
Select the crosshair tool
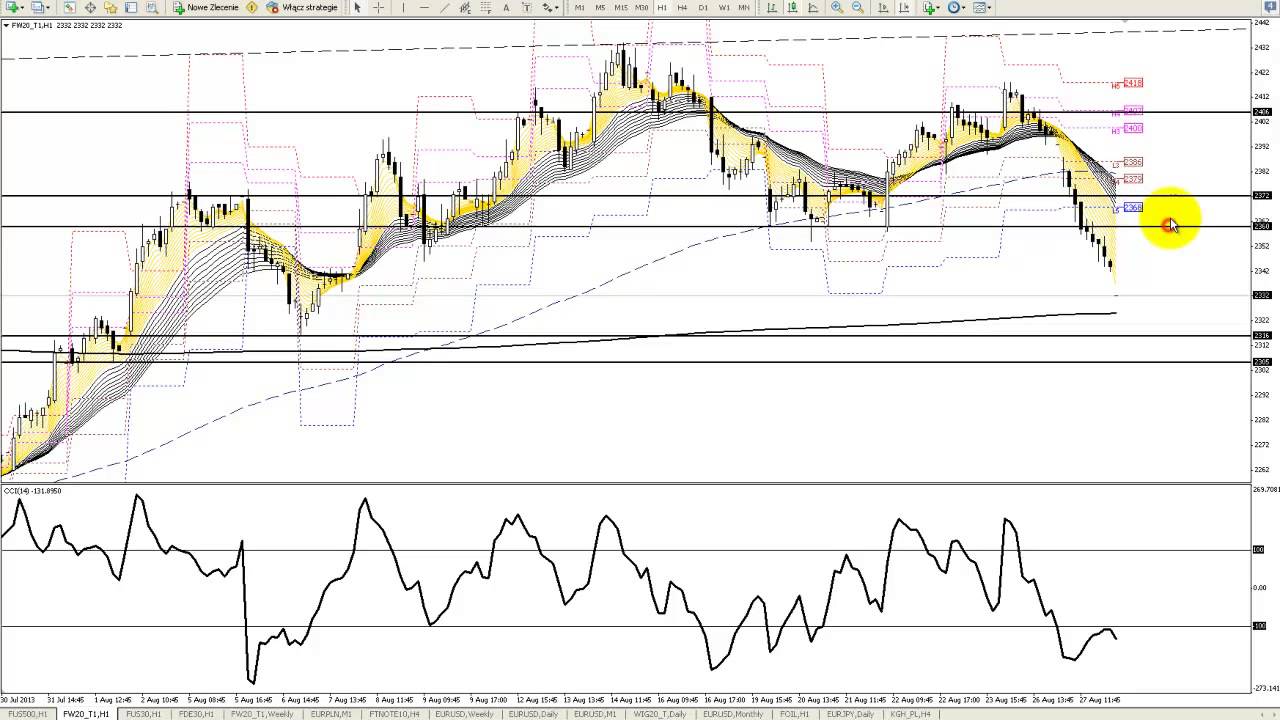coord(378,7)
